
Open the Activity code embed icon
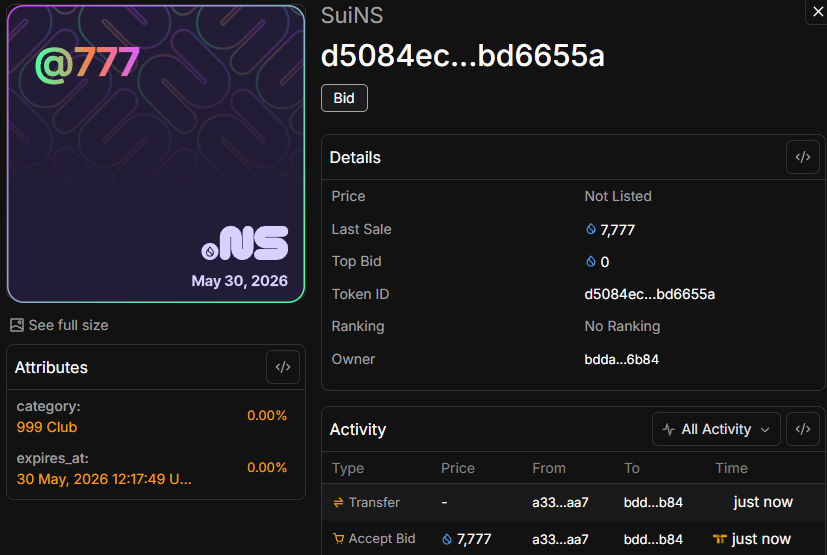(x=802, y=429)
